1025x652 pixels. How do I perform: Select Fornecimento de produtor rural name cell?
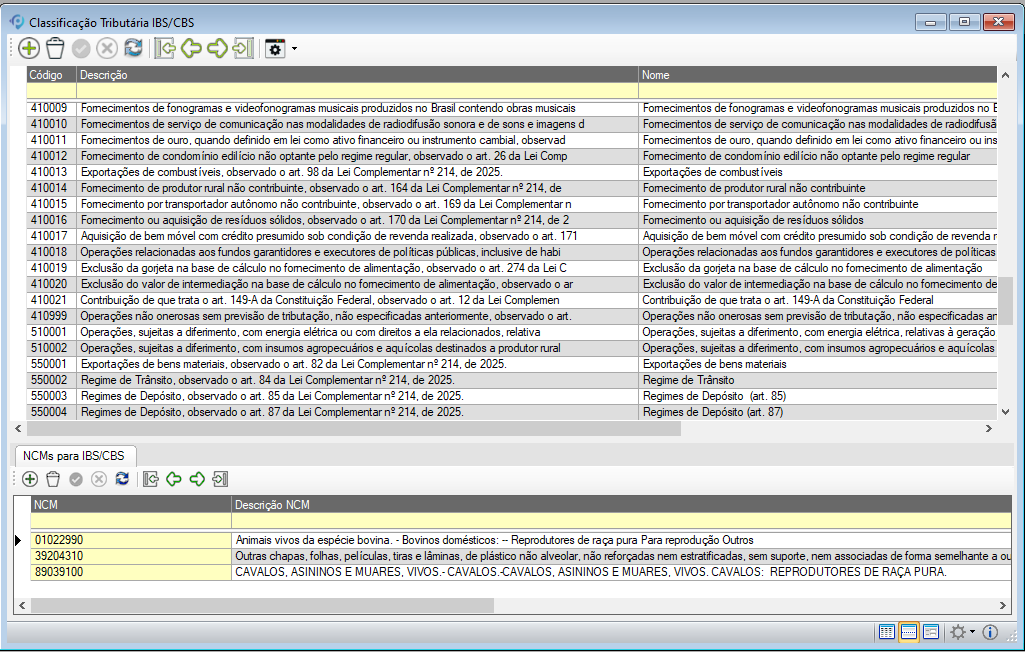[x=818, y=188]
